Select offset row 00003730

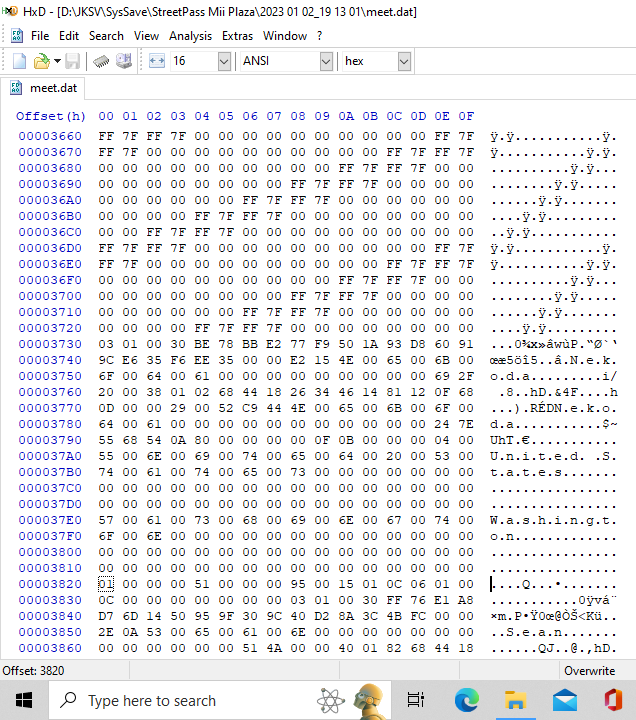(x=50, y=344)
